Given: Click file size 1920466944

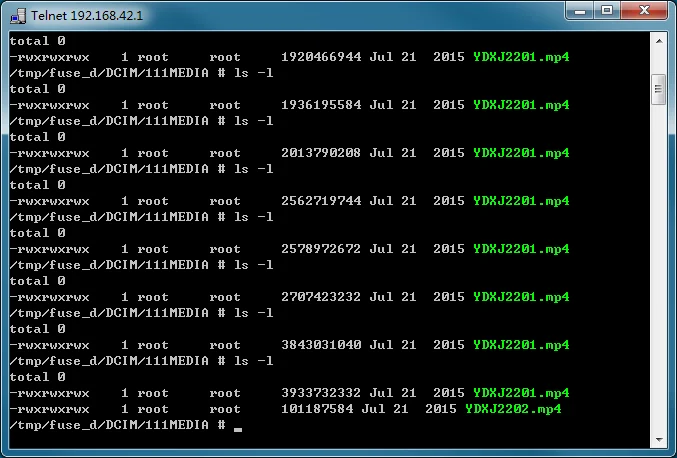Looking at the screenshot, I should pos(321,57).
